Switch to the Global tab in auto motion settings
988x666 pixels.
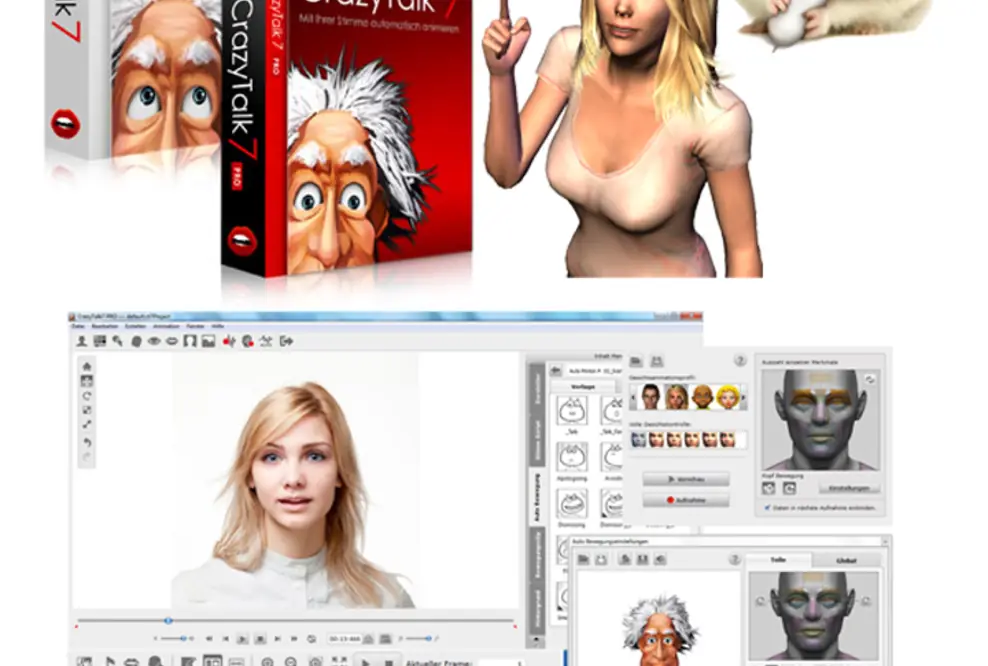click(x=846, y=560)
